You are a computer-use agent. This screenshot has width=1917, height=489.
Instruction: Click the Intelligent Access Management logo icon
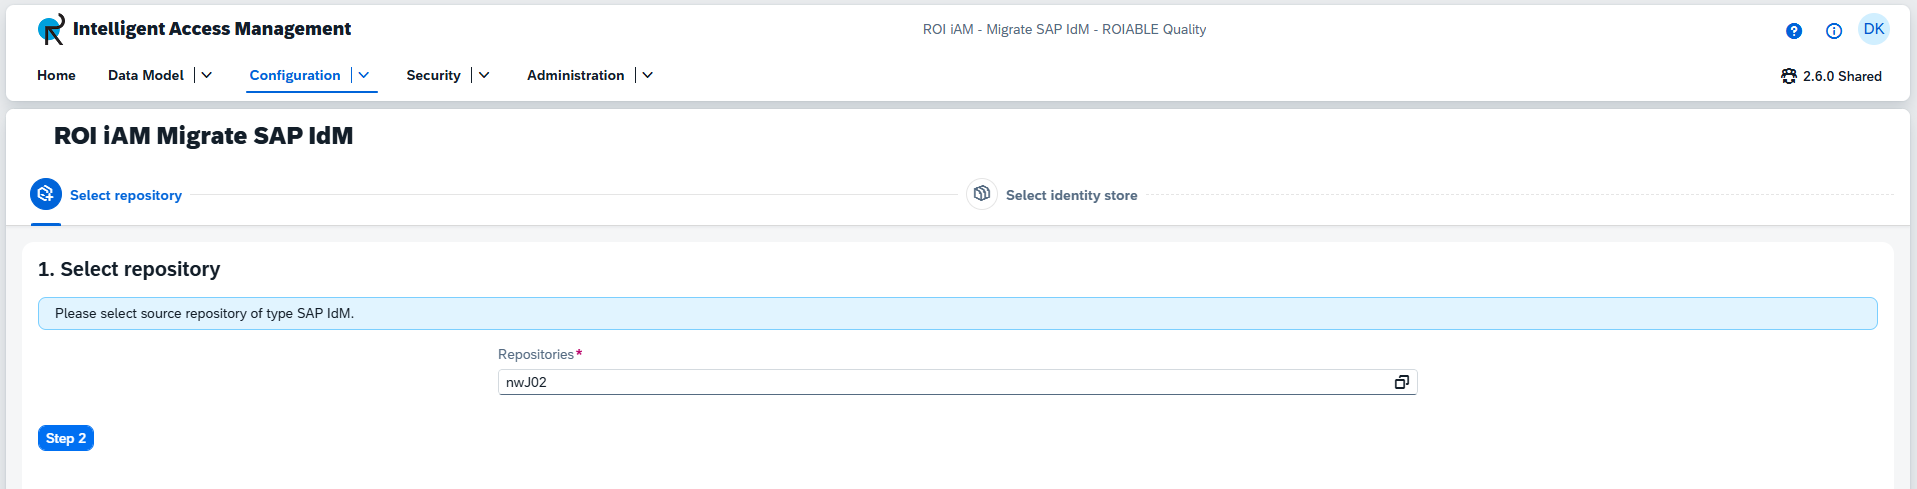coord(51,29)
